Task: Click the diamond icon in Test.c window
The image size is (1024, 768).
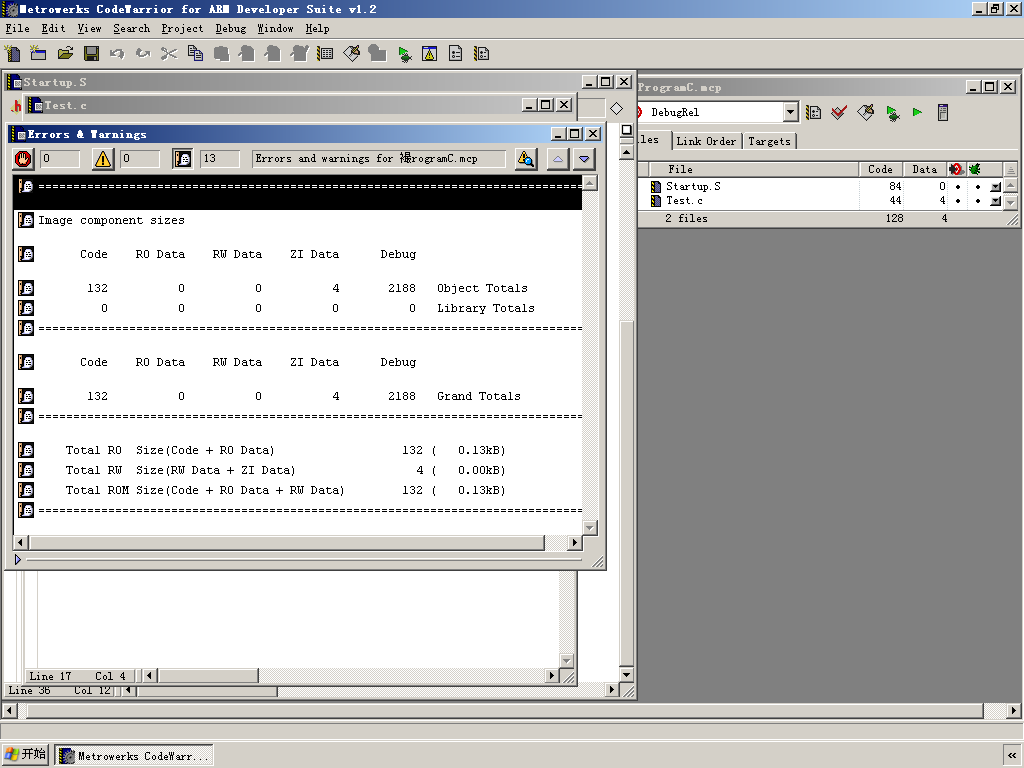Action: click(x=616, y=108)
